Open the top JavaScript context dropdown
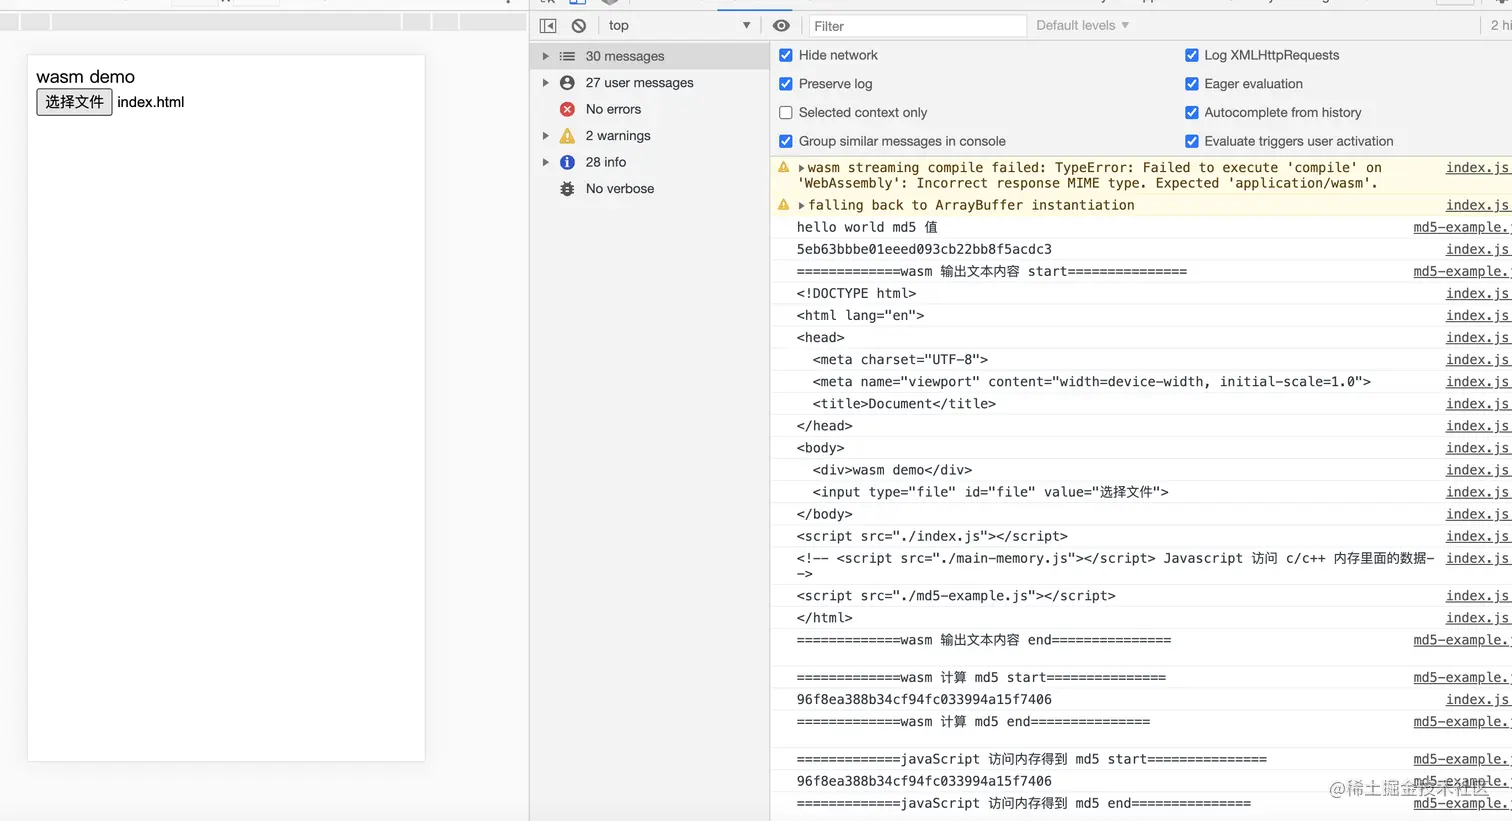Image resolution: width=1512 pixels, height=821 pixels. [679, 26]
